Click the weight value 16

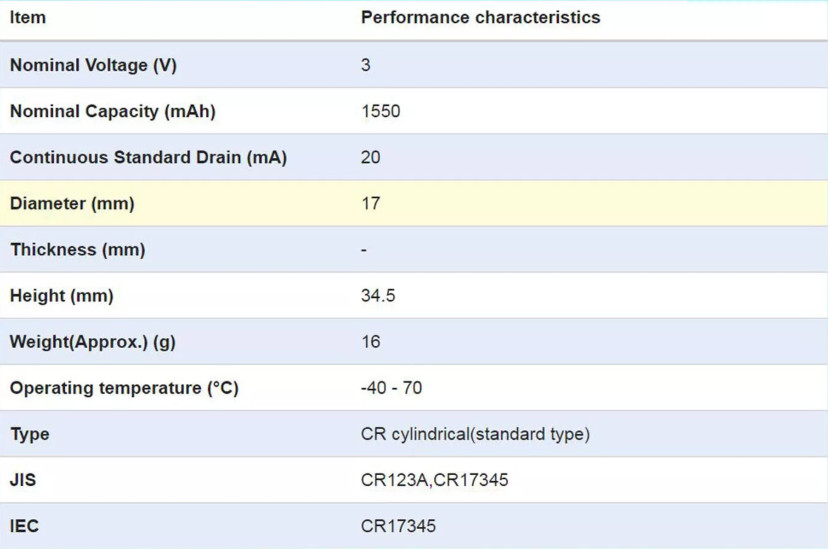click(371, 342)
